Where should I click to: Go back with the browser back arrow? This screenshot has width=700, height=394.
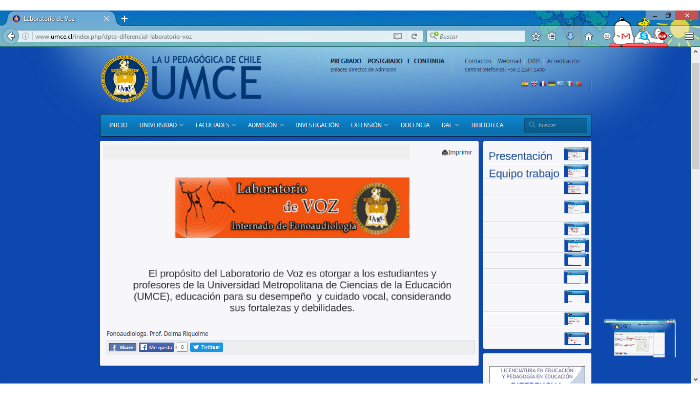click(x=12, y=36)
